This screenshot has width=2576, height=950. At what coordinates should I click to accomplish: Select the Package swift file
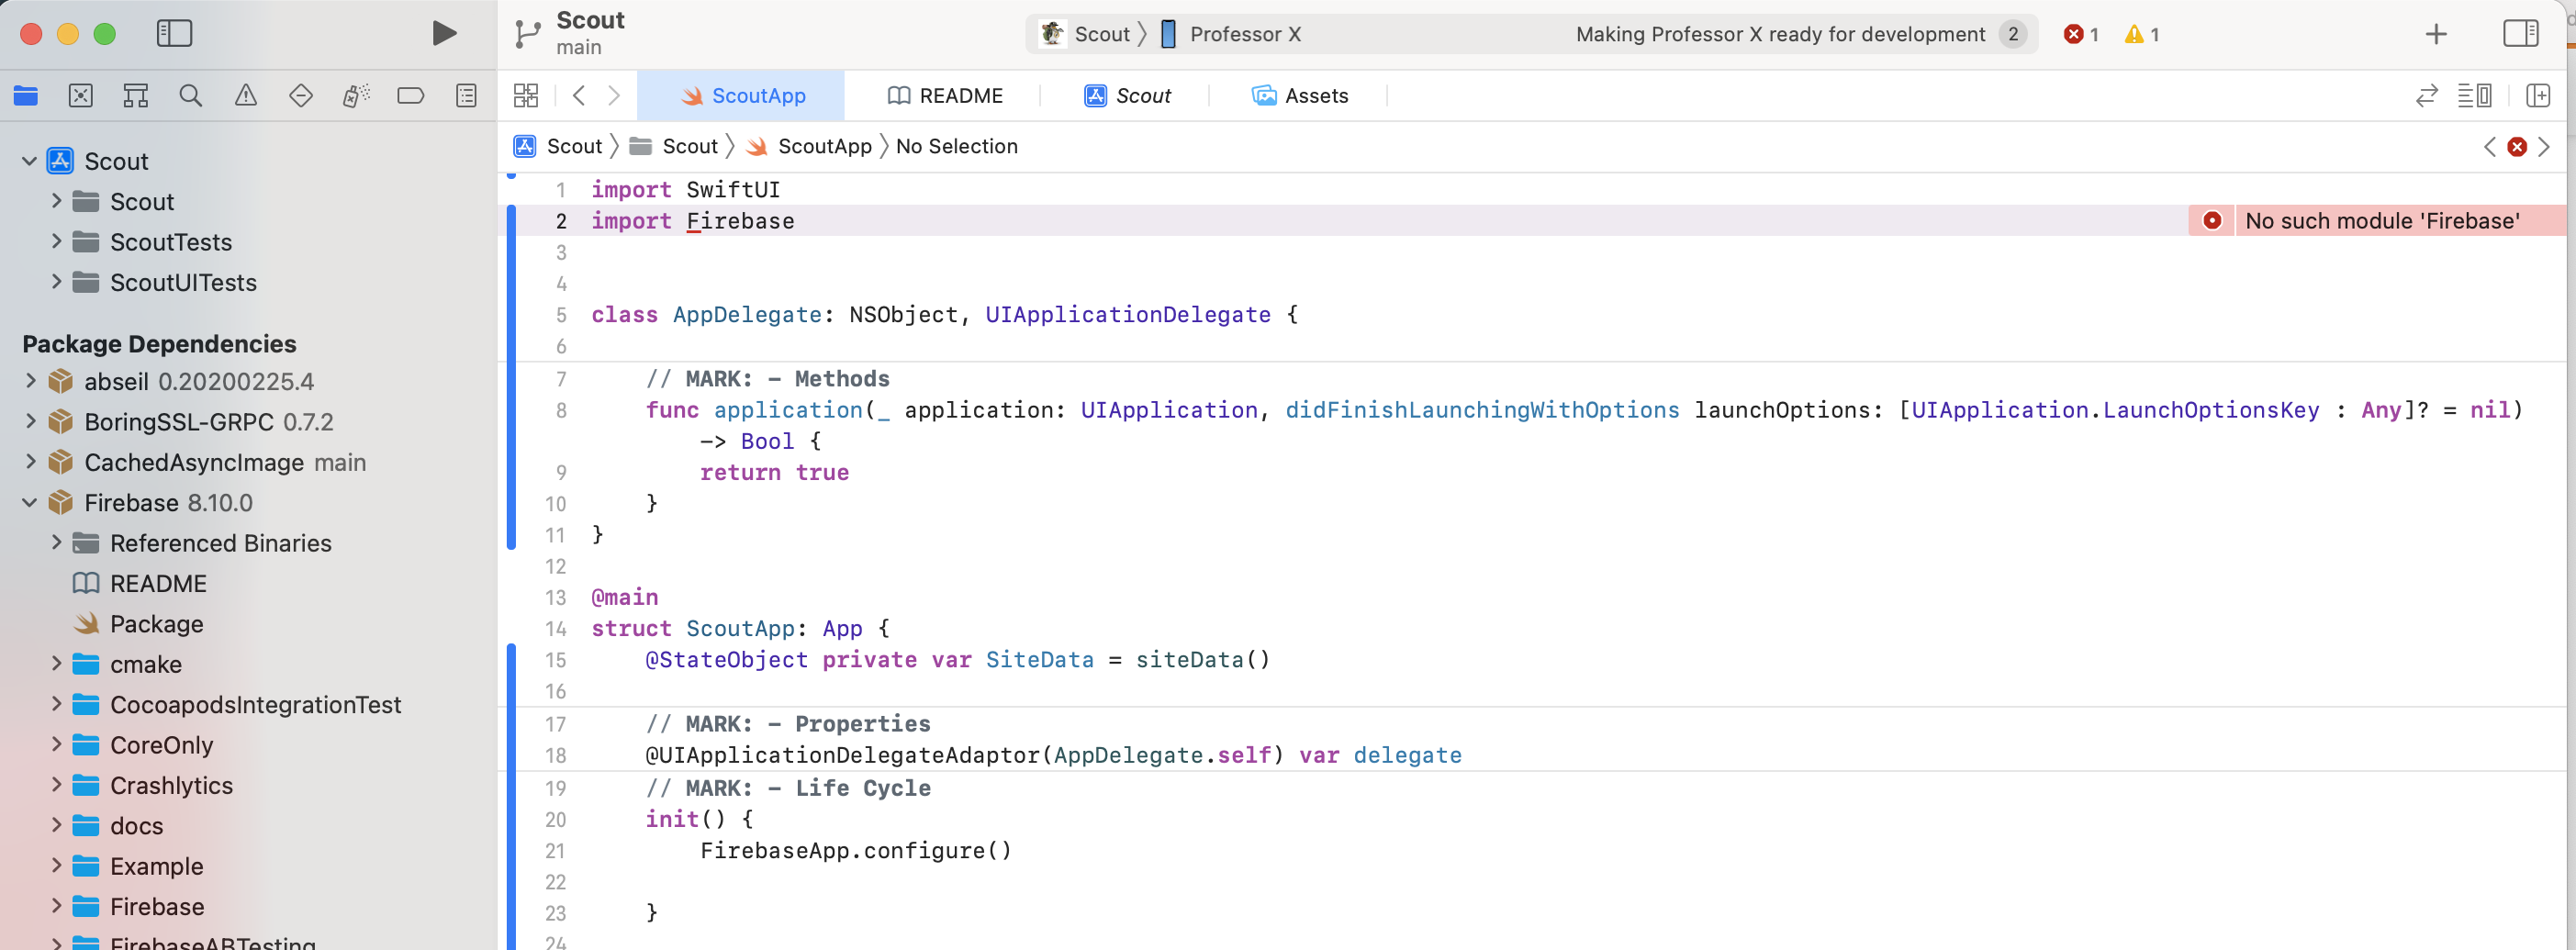pyautogui.click(x=138, y=623)
